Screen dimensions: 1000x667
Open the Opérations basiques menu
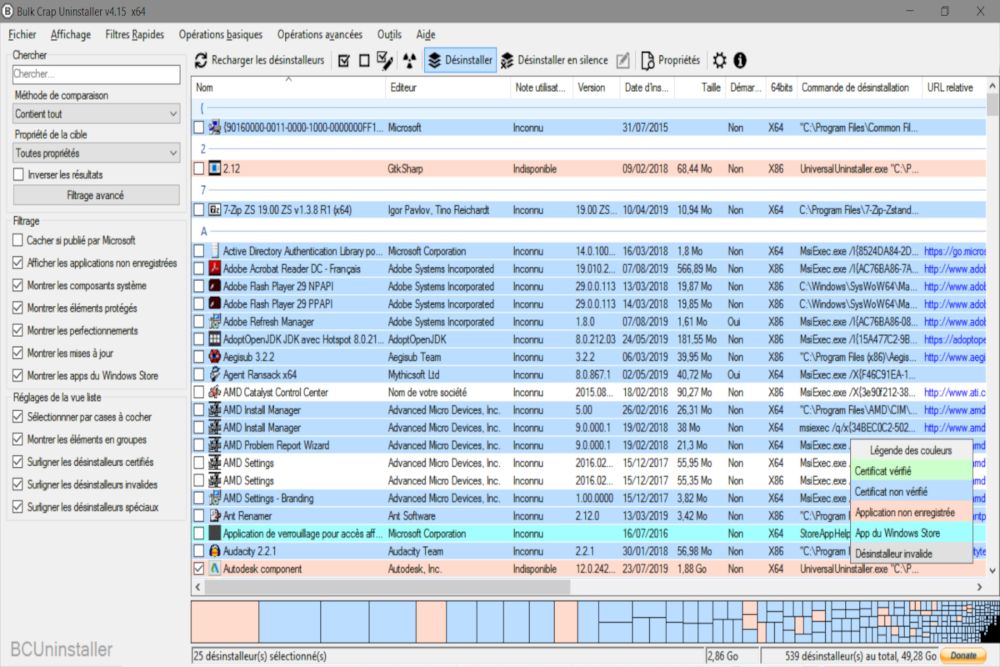click(x=221, y=34)
